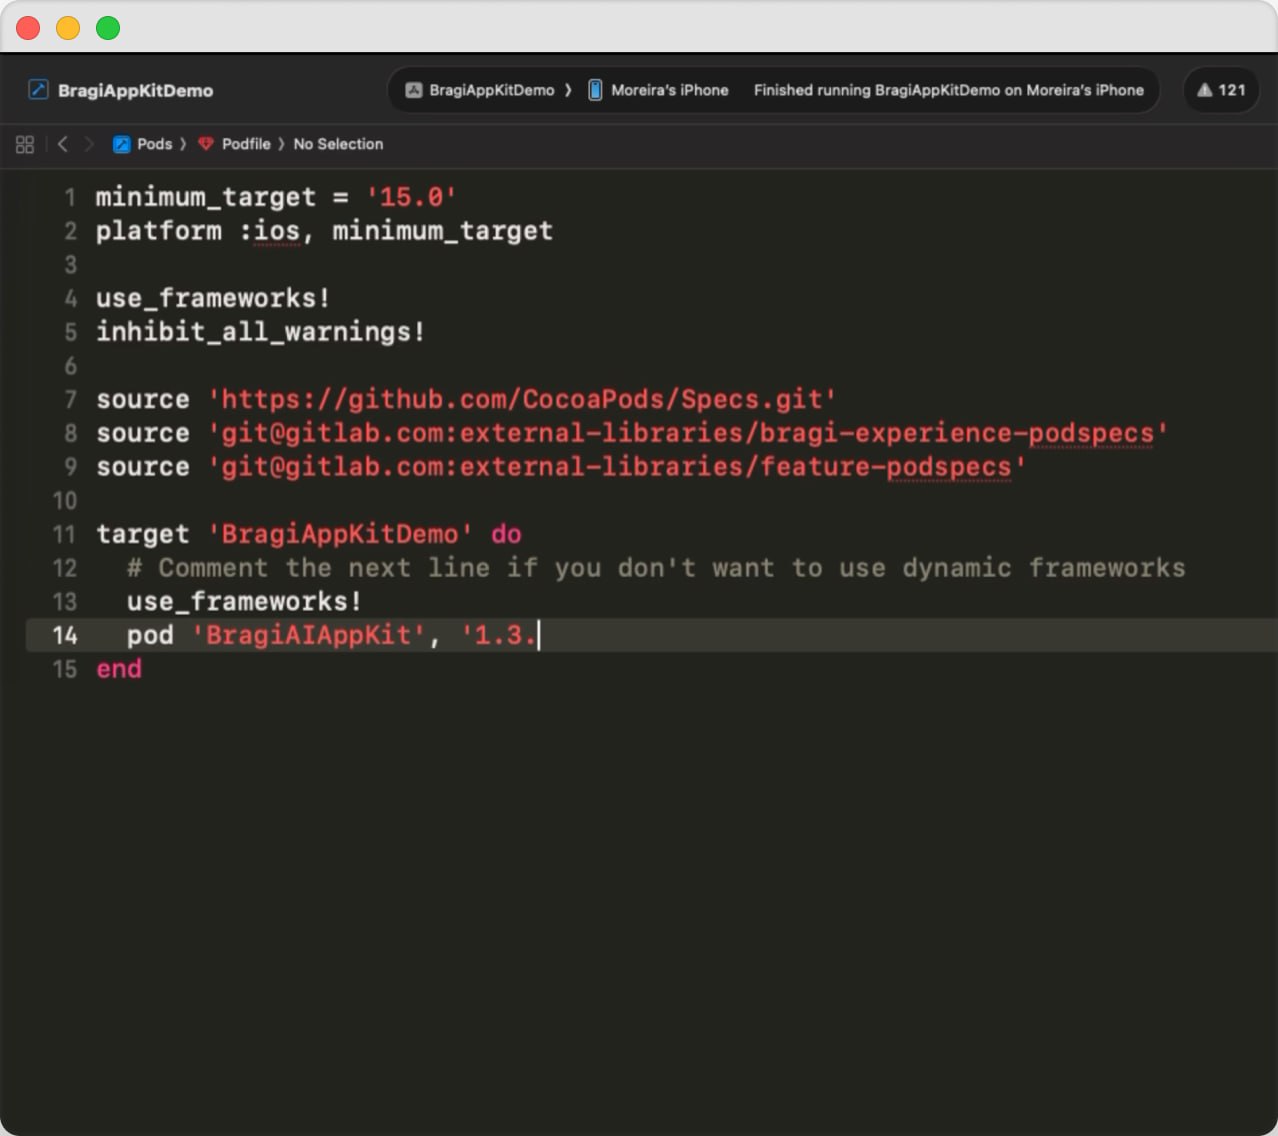Click the 'BragiAppKitDemo' target string
The image size is (1278, 1136).
pyautogui.click(x=340, y=534)
